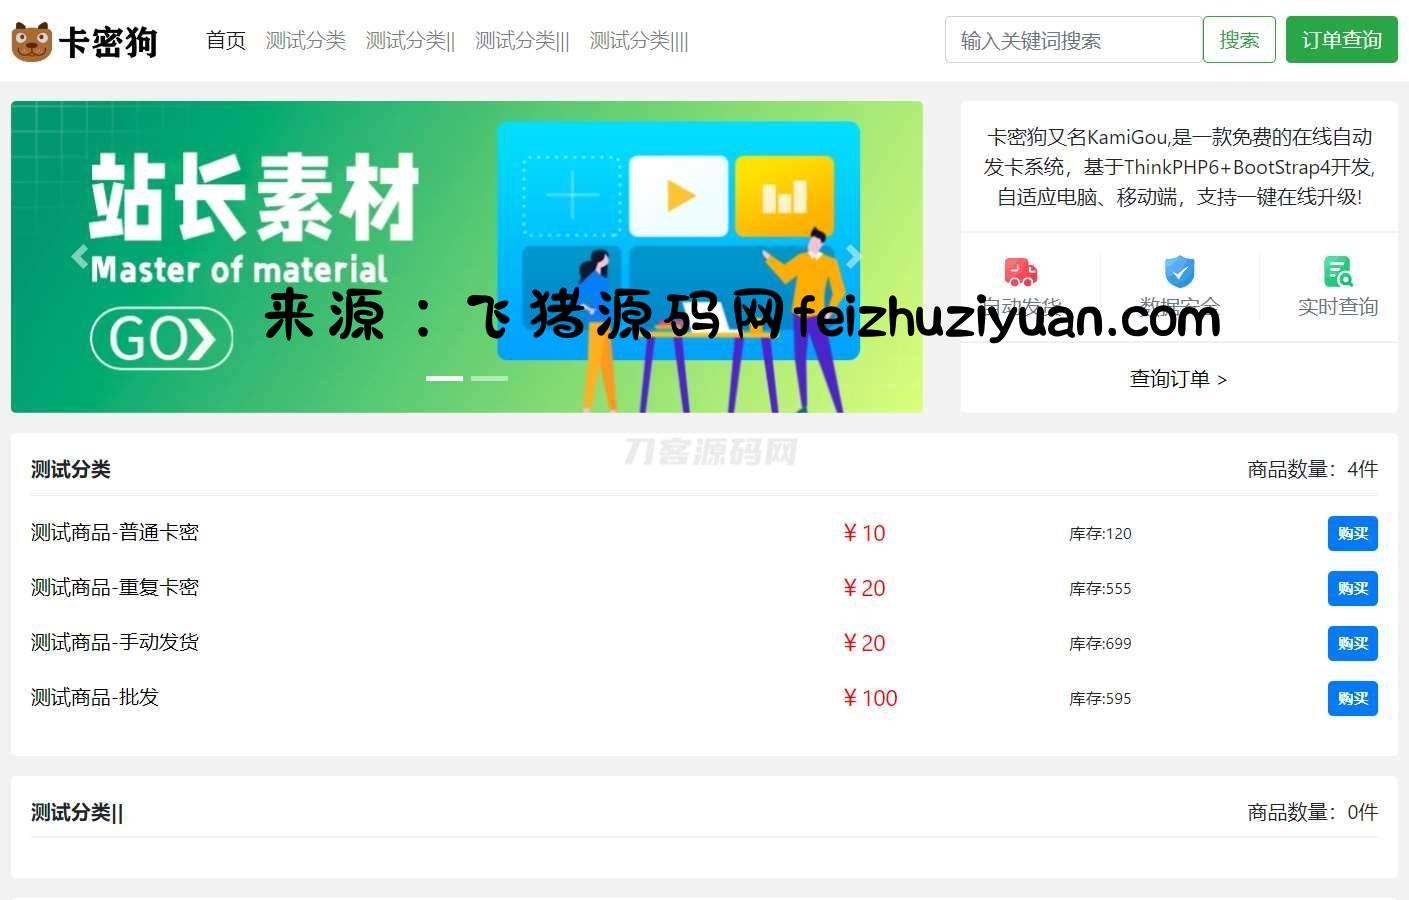Screen dimensions: 1409x900
Task: Open the 测试分类 navigation menu item
Action: coord(305,41)
